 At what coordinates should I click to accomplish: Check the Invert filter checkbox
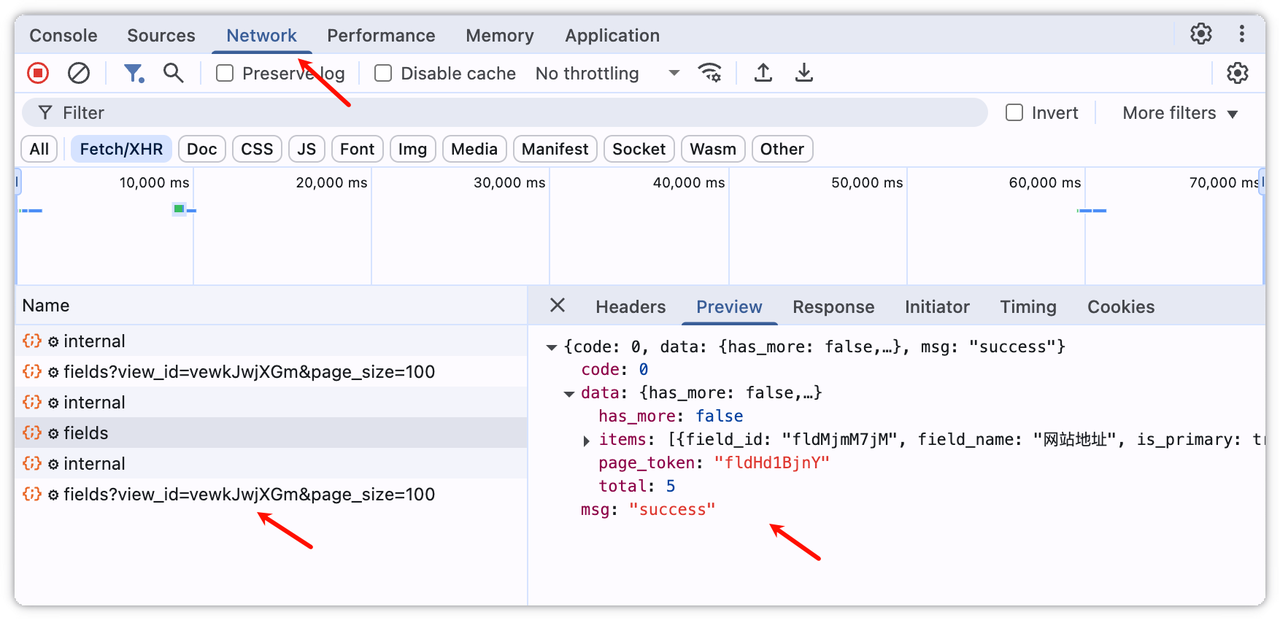(x=1014, y=113)
